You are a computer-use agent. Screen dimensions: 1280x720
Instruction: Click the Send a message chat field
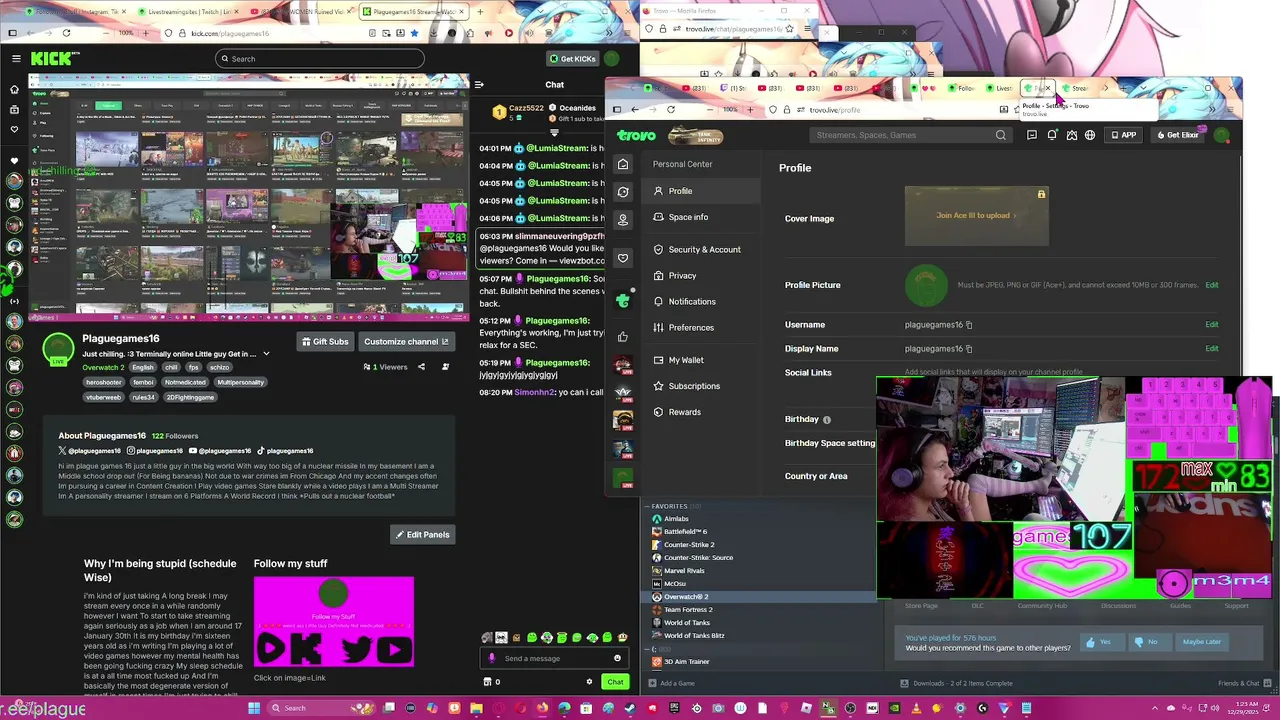pos(555,658)
